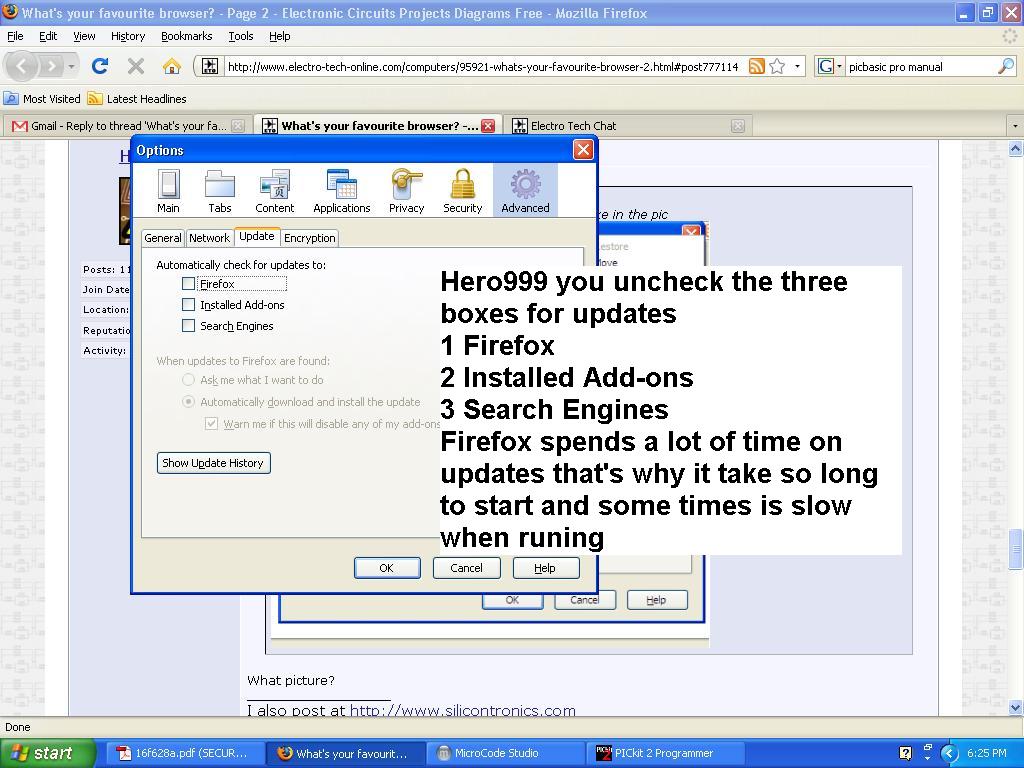The height and width of the screenshot is (768, 1024).
Task: Open the Help menu
Action: 280,36
